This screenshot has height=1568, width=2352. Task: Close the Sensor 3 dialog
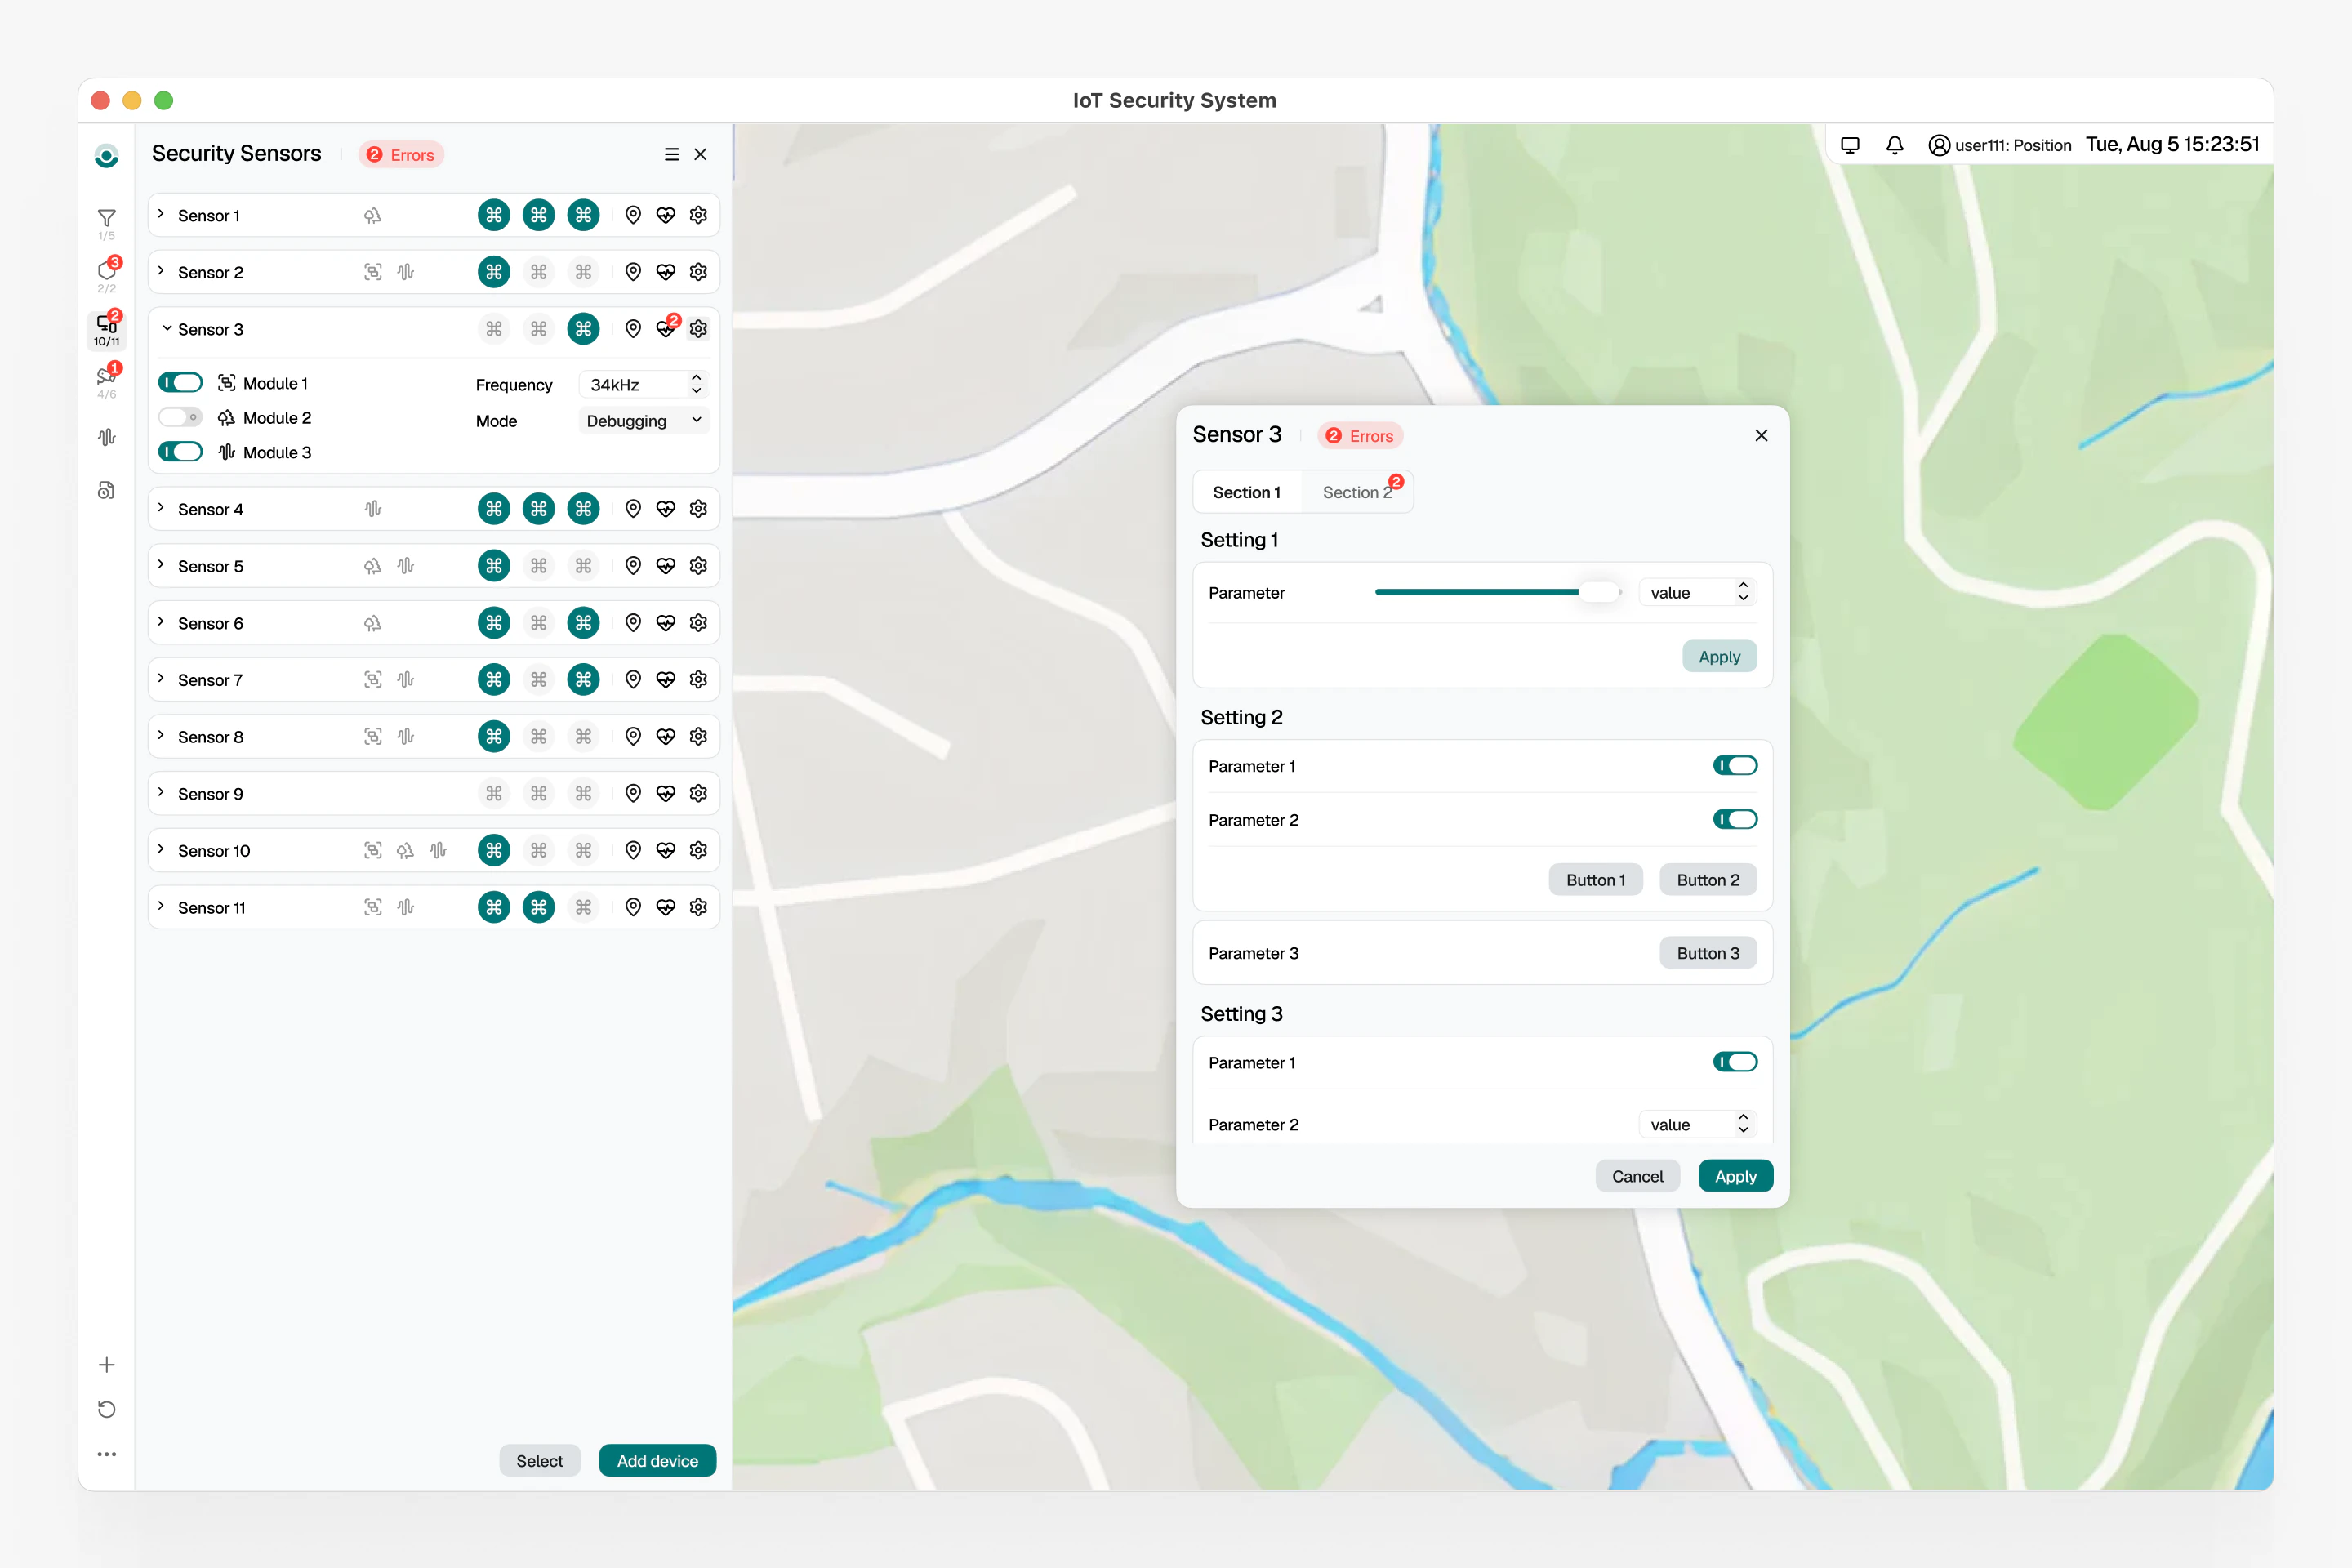point(1761,435)
